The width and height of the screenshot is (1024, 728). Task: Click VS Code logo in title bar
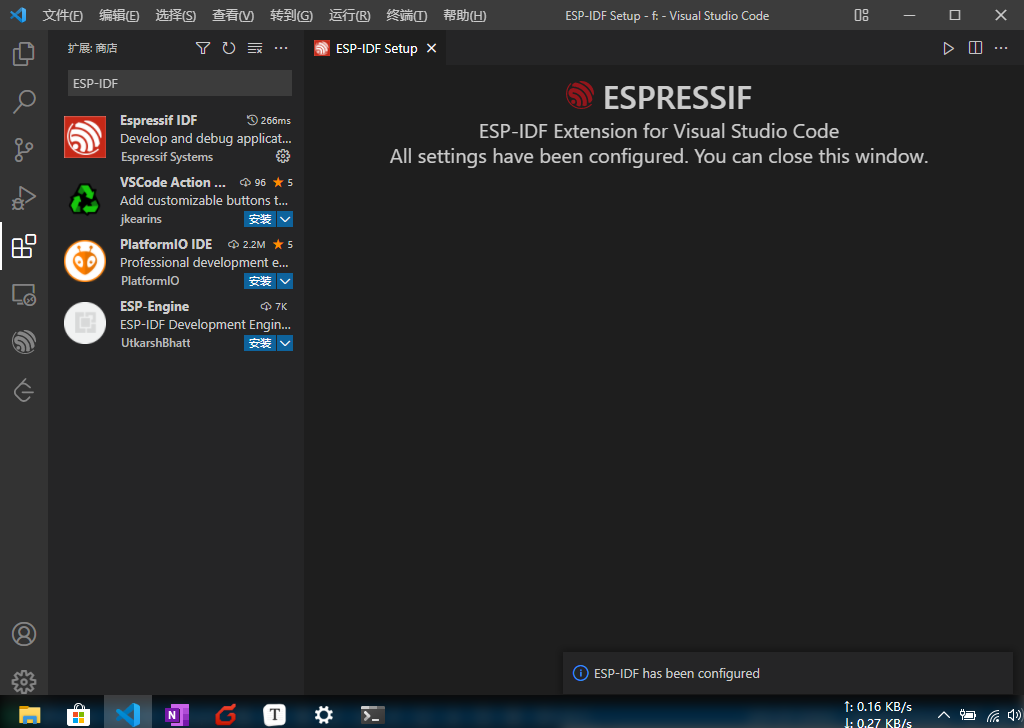[x=18, y=14]
